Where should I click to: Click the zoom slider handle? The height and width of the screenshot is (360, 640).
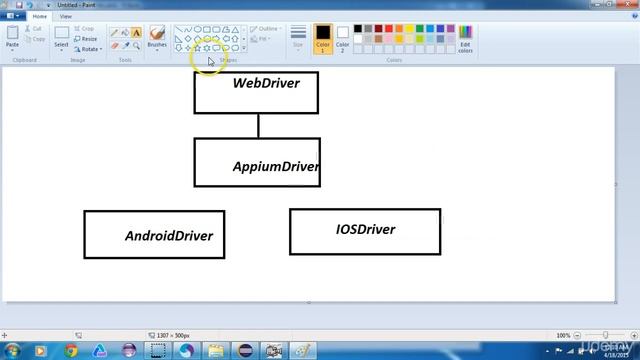pos(606,335)
